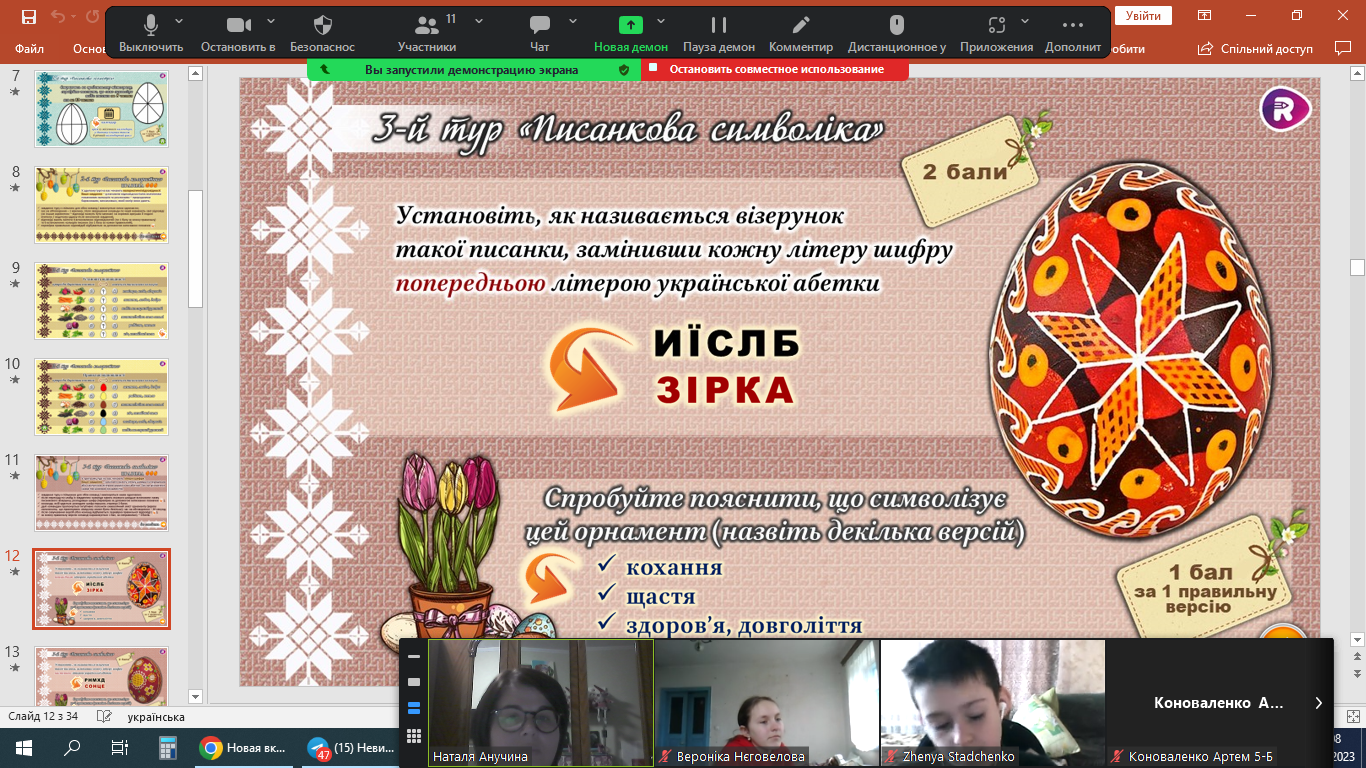Screen dimensions: 1366x768
Task: Open Приложения in Zoom bar
Action: pos(996,34)
